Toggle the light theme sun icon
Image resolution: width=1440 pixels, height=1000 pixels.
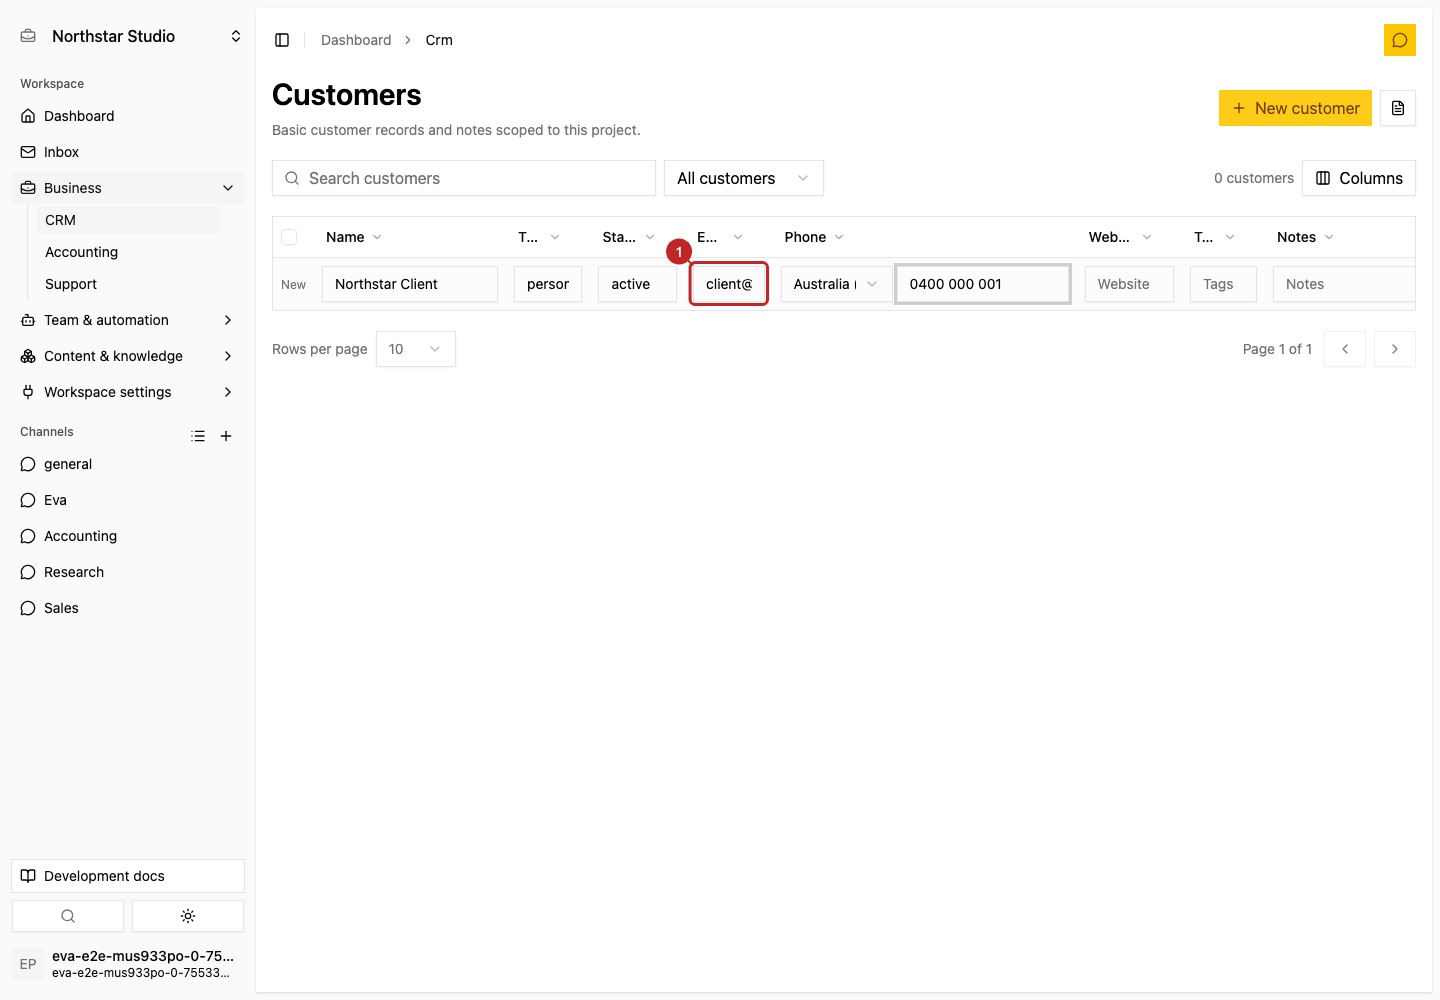click(188, 916)
